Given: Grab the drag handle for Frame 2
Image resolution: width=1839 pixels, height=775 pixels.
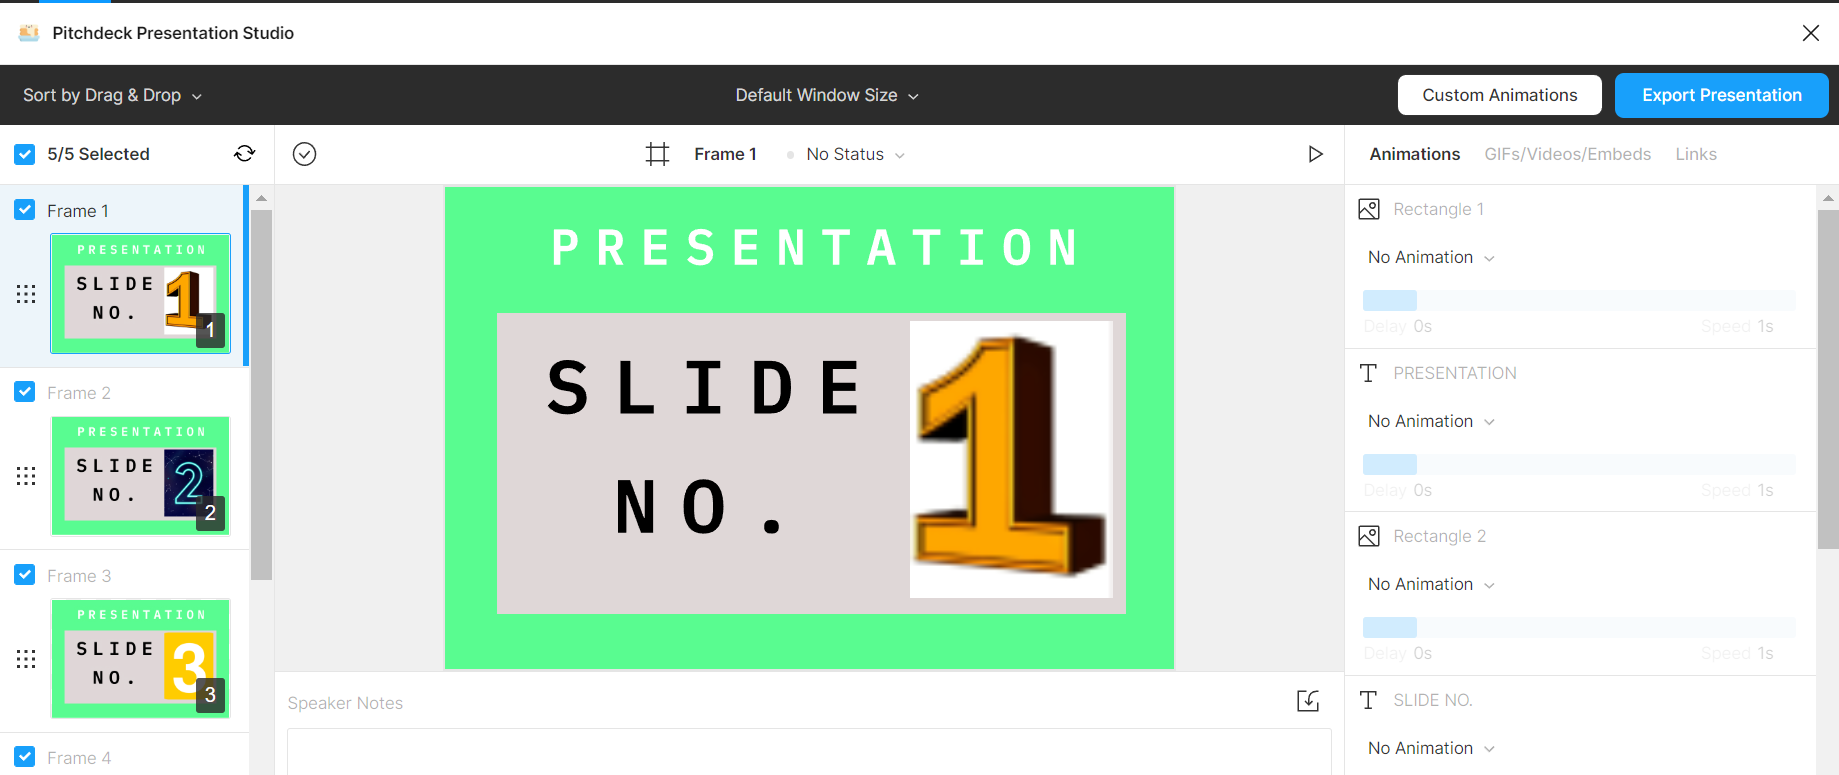Looking at the screenshot, I should (26, 476).
